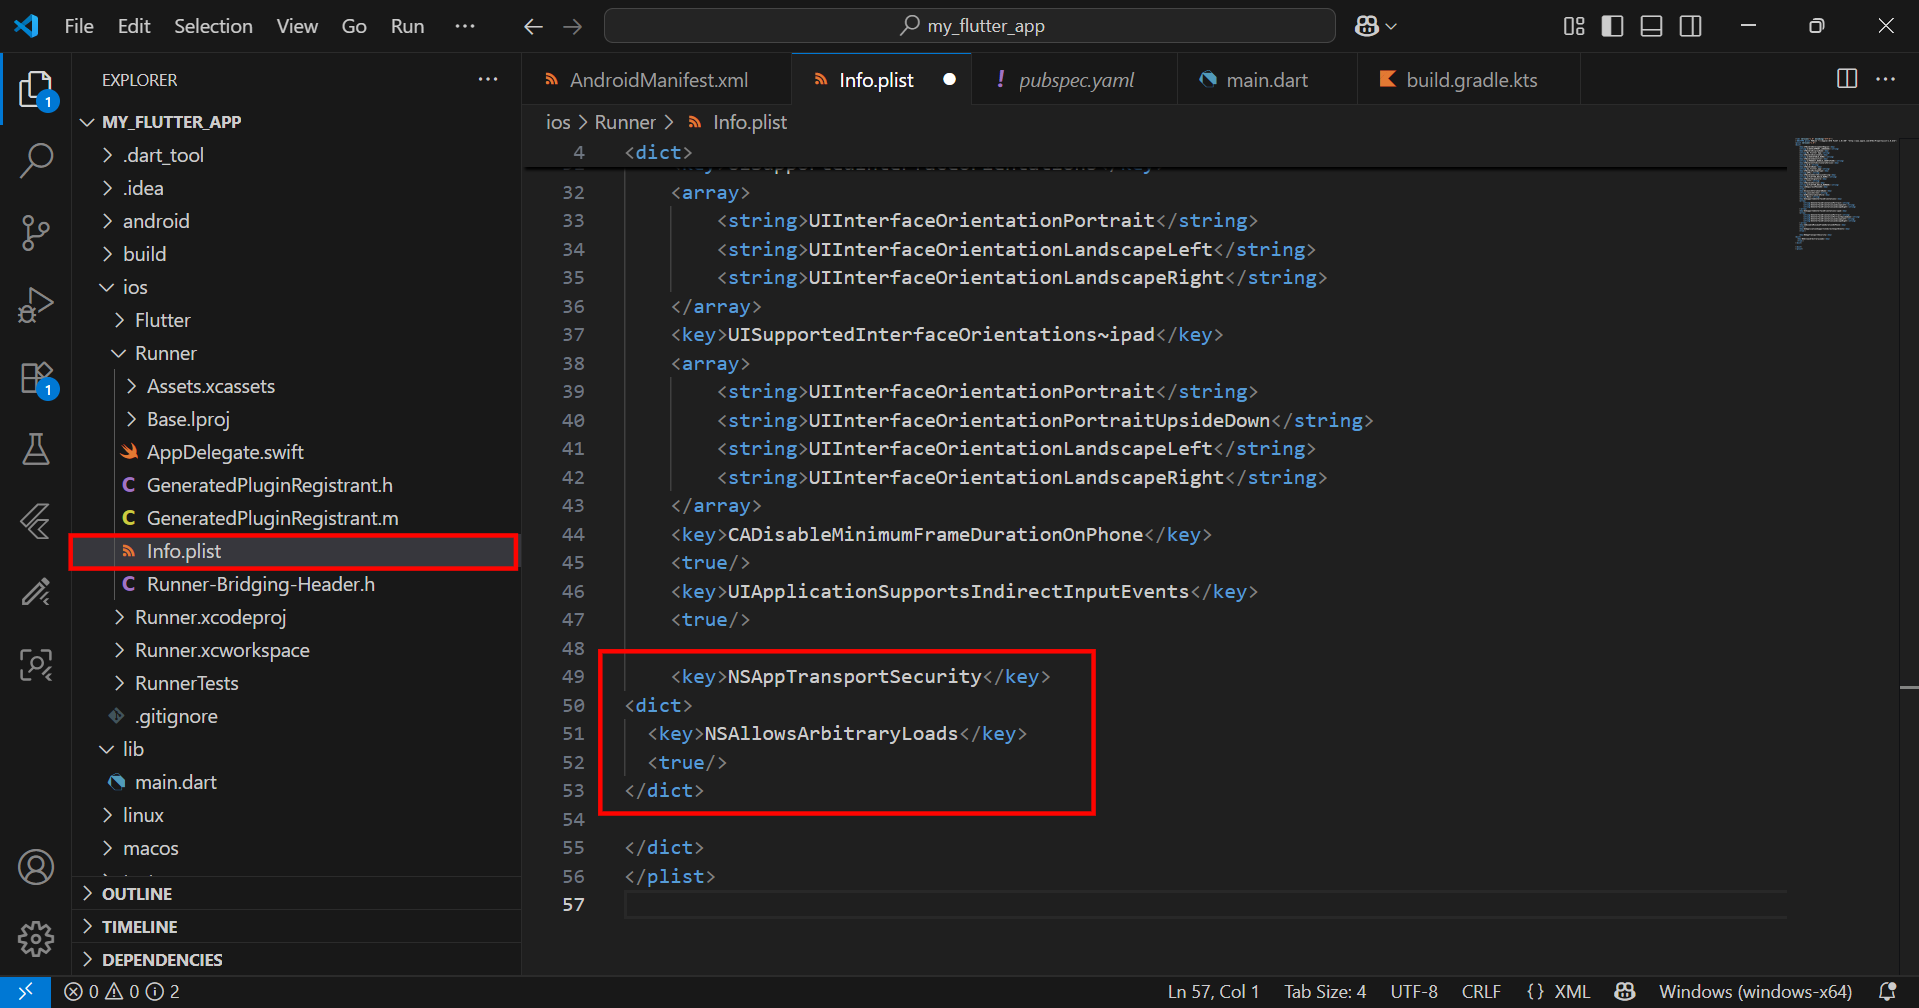
Task: Expand Assets.xcassets folder
Action: point(296,386)
